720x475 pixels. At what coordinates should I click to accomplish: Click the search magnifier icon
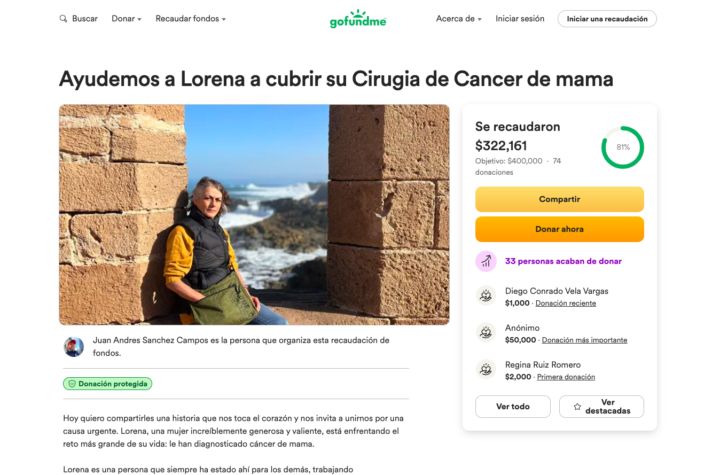(x=63, y=19)
